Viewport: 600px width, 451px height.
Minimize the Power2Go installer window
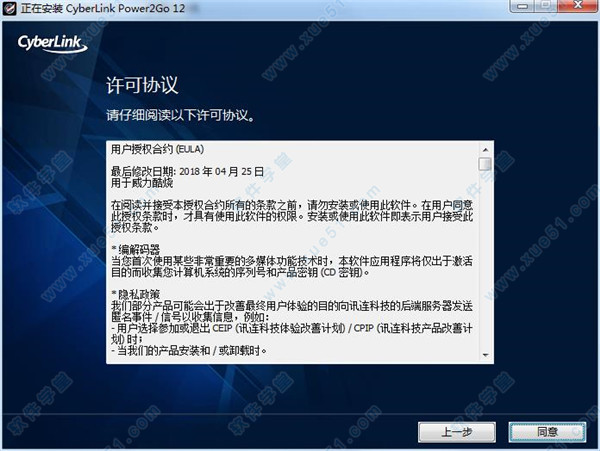(523, 6)
